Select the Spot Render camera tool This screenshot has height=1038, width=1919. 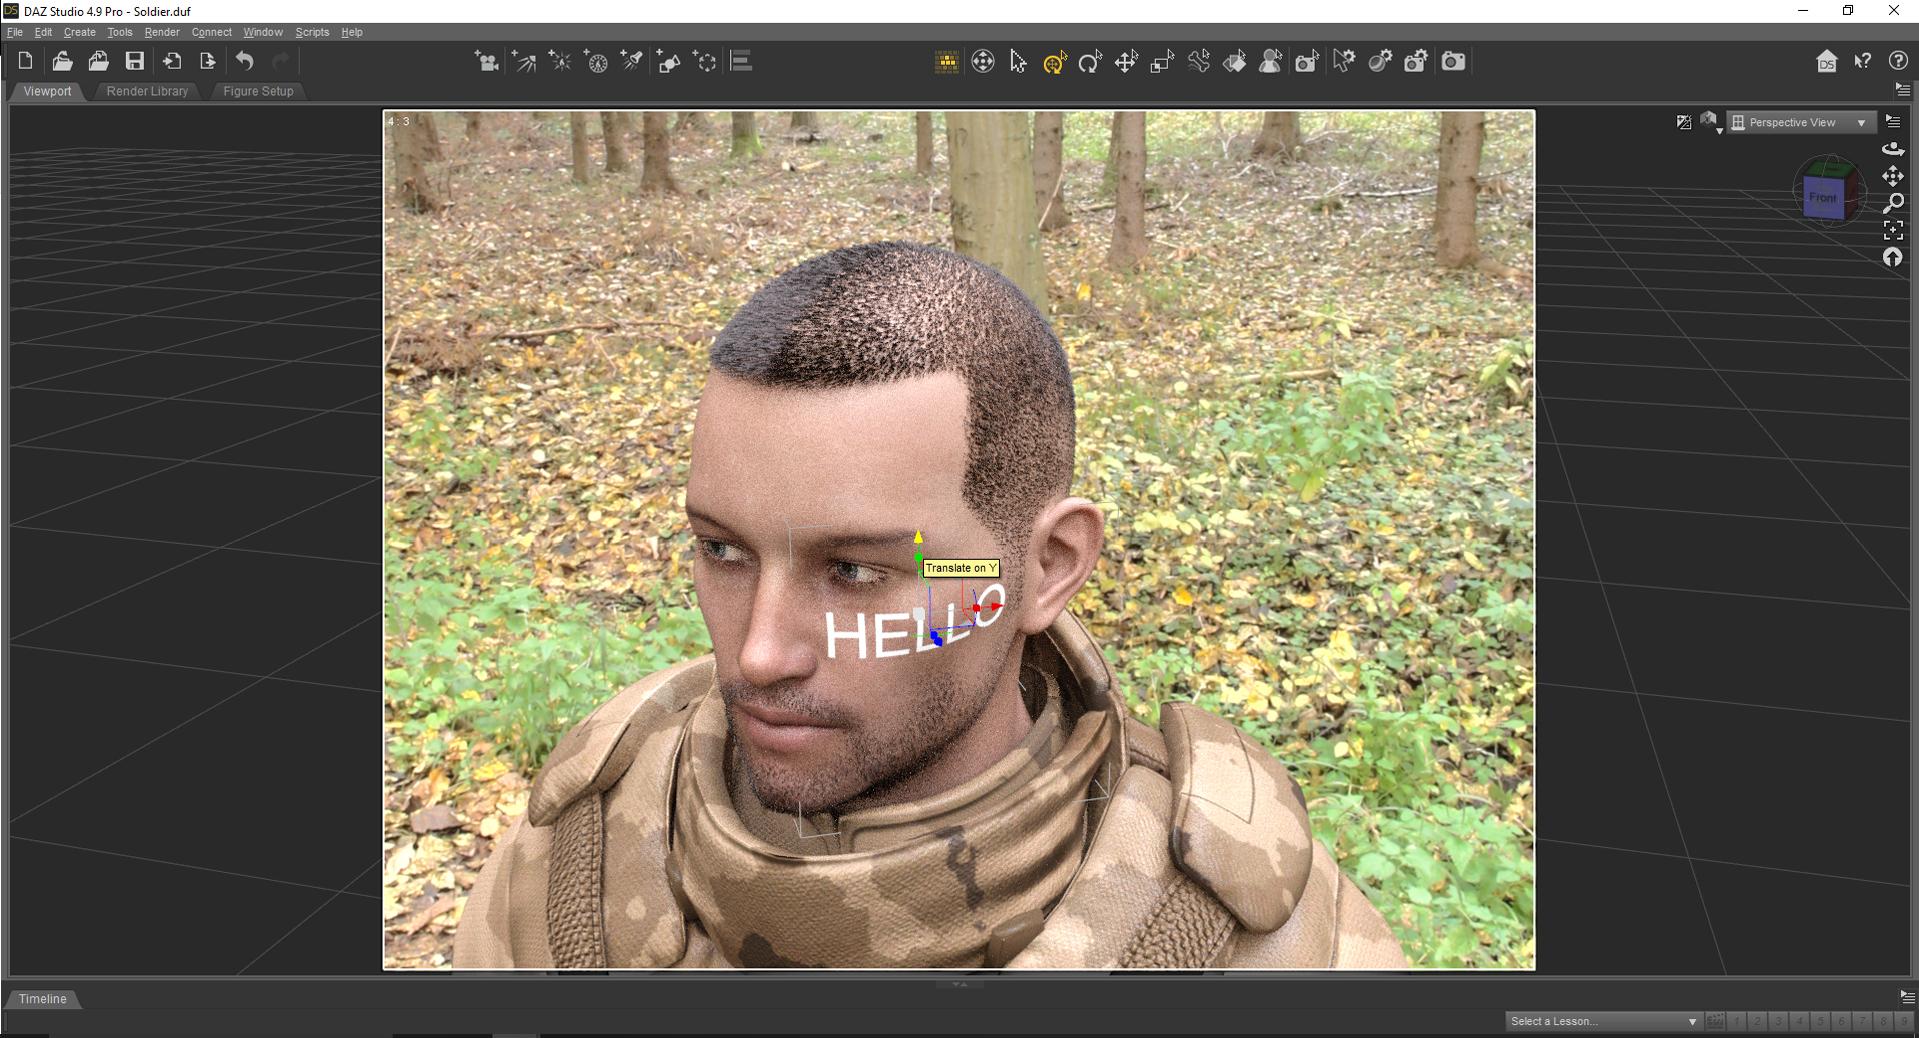tap(1307, 62)
